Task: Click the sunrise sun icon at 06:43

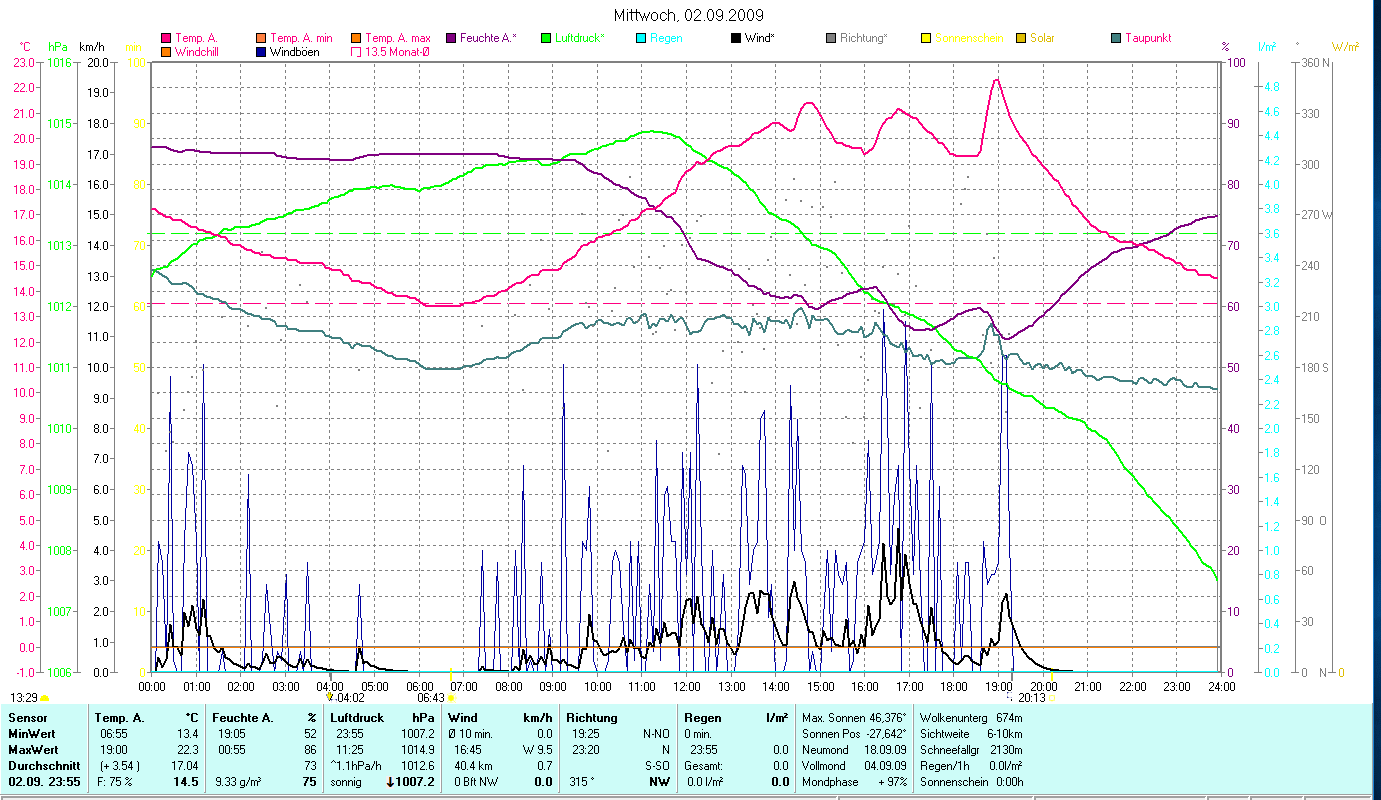Action: (x=451, y=697)
